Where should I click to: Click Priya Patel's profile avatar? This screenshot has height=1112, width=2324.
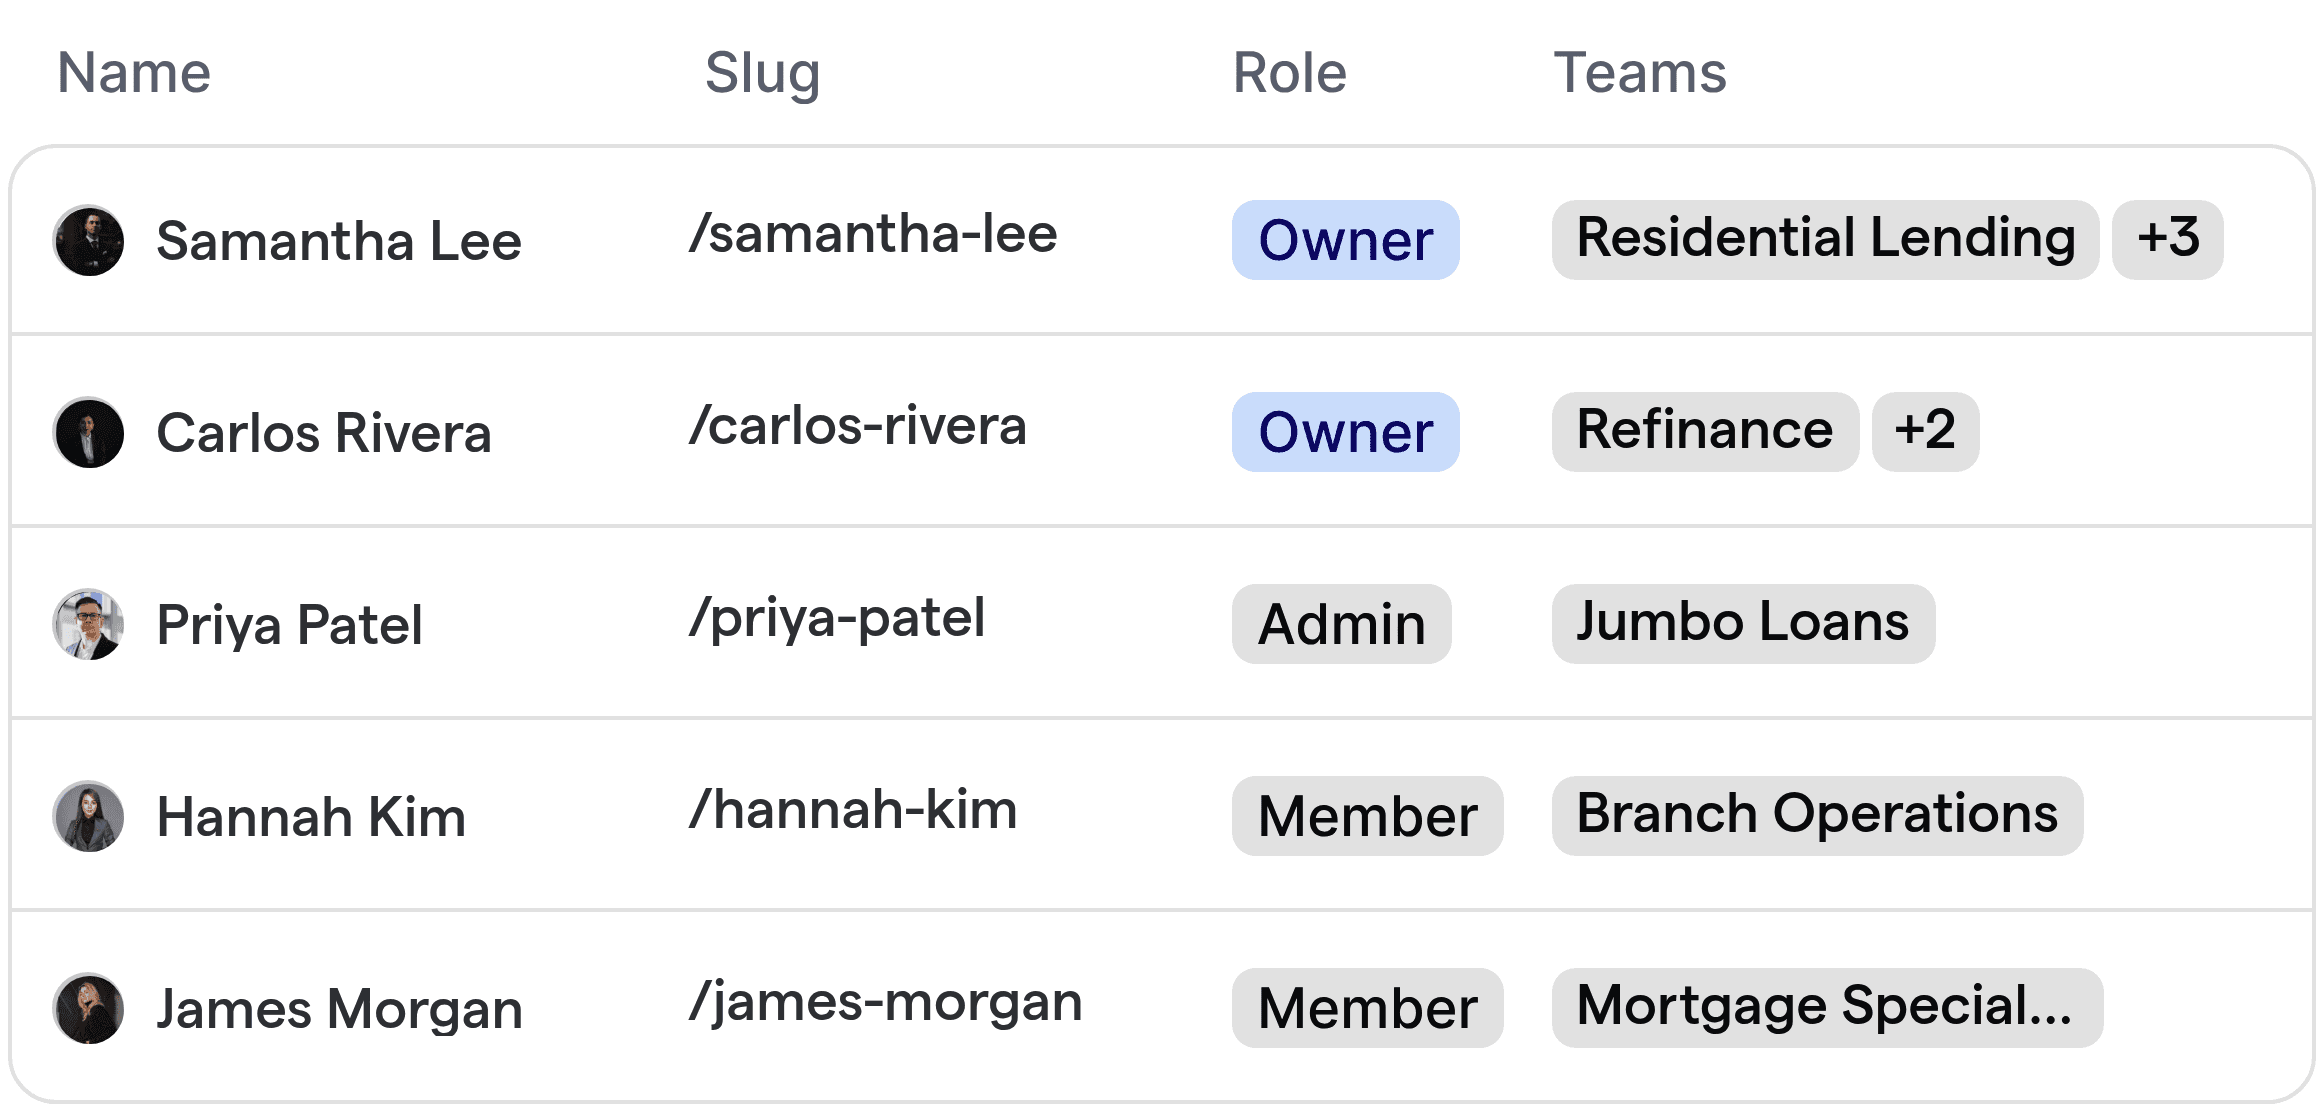88,624
